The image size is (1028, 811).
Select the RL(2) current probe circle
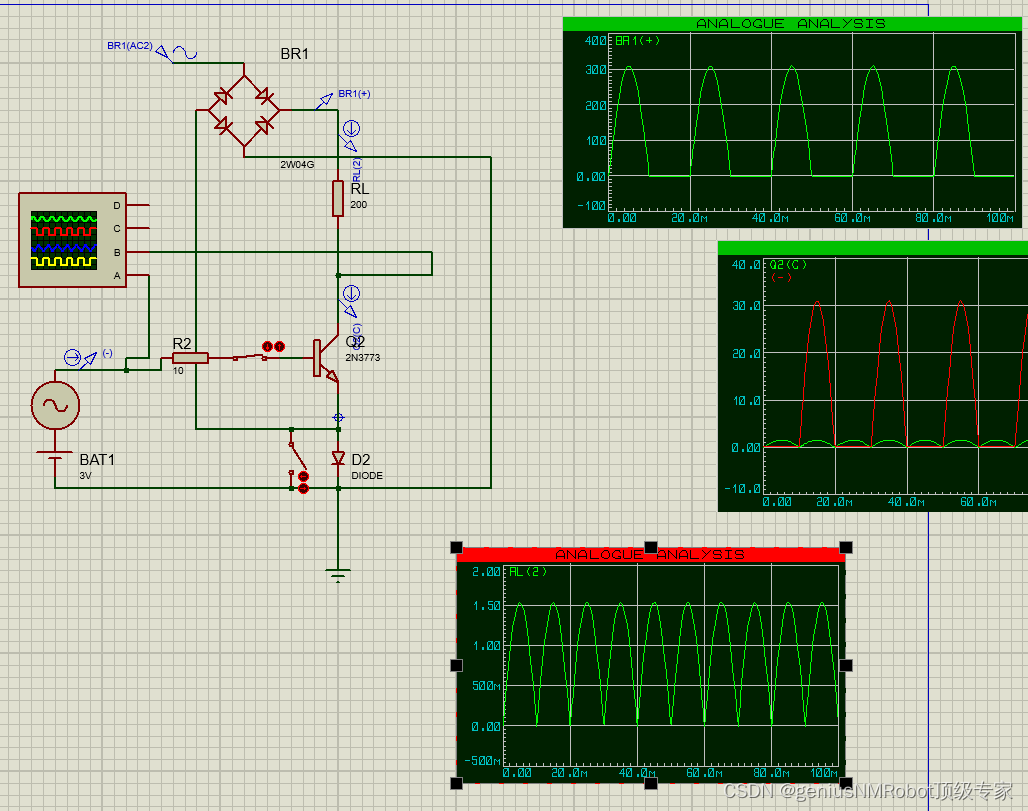click(x=351, y=128)
